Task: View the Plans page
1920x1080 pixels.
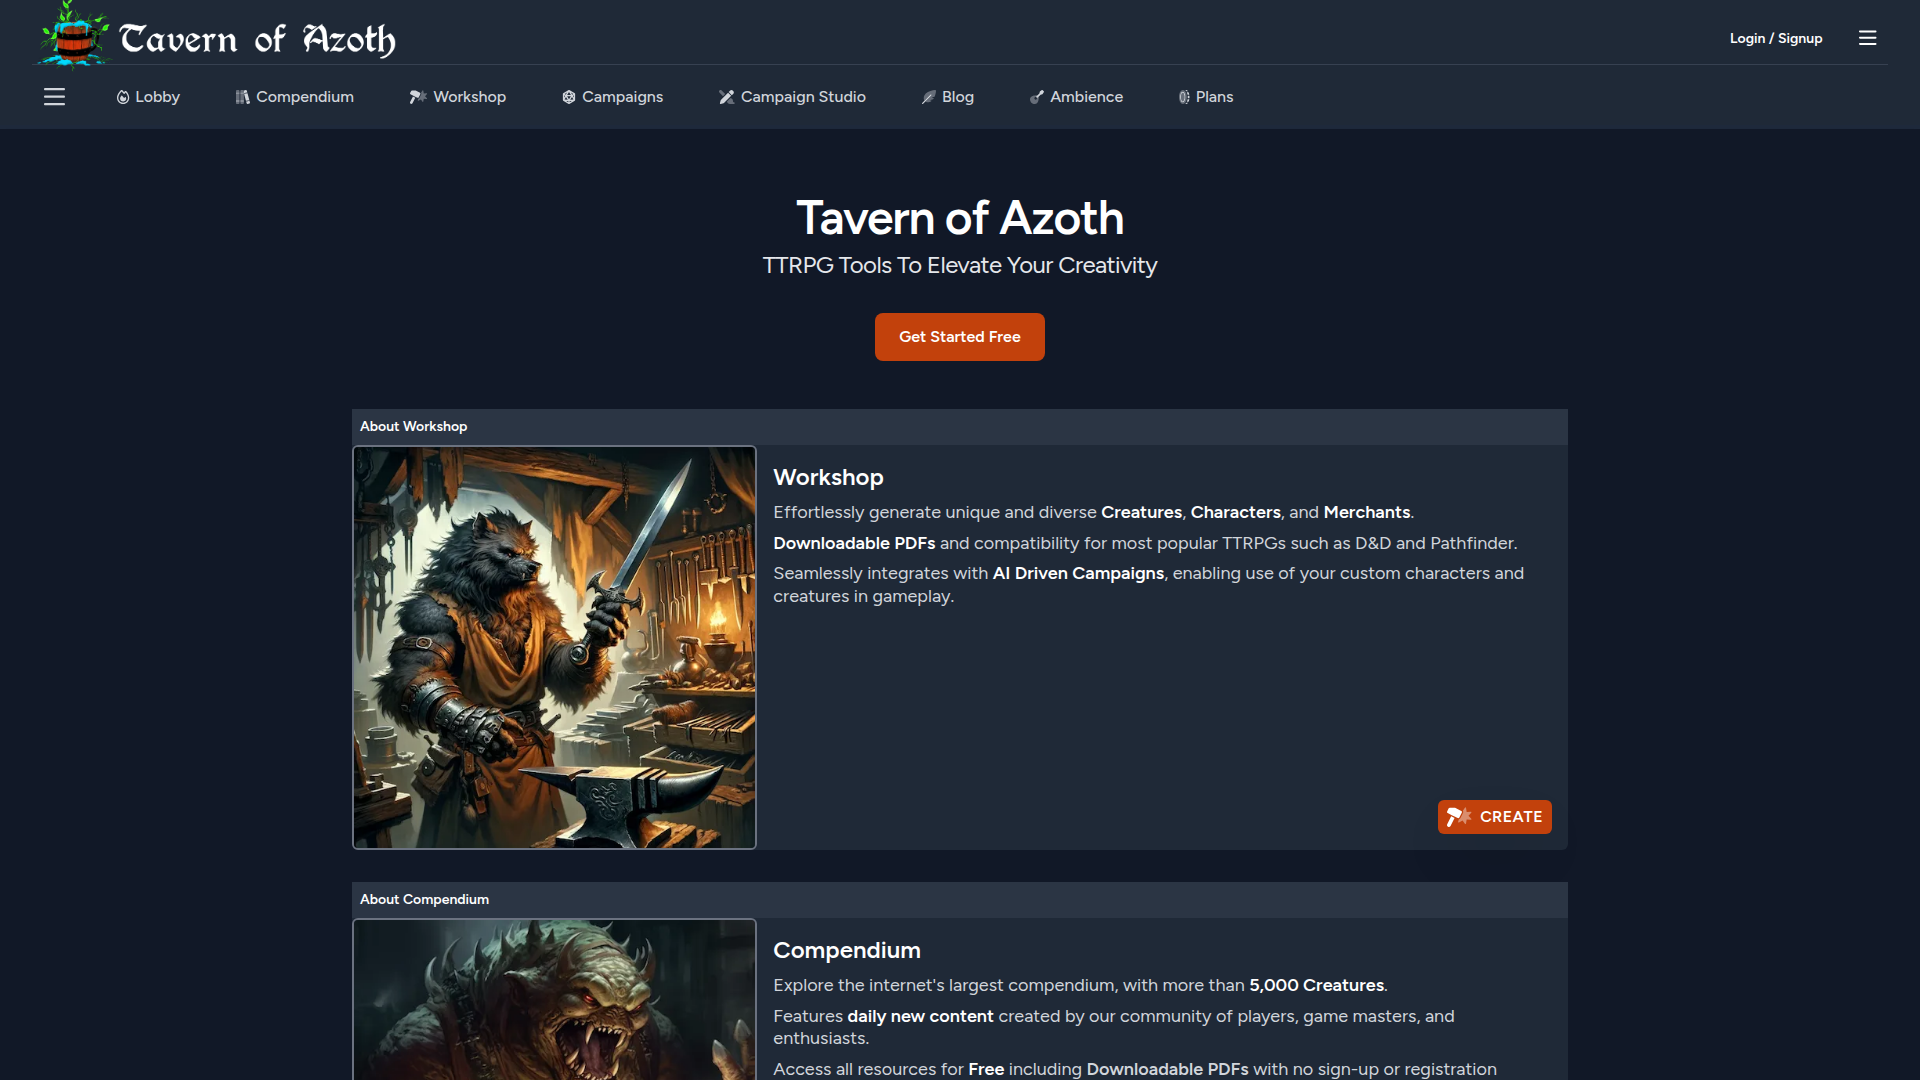Action: point(1205,97)
